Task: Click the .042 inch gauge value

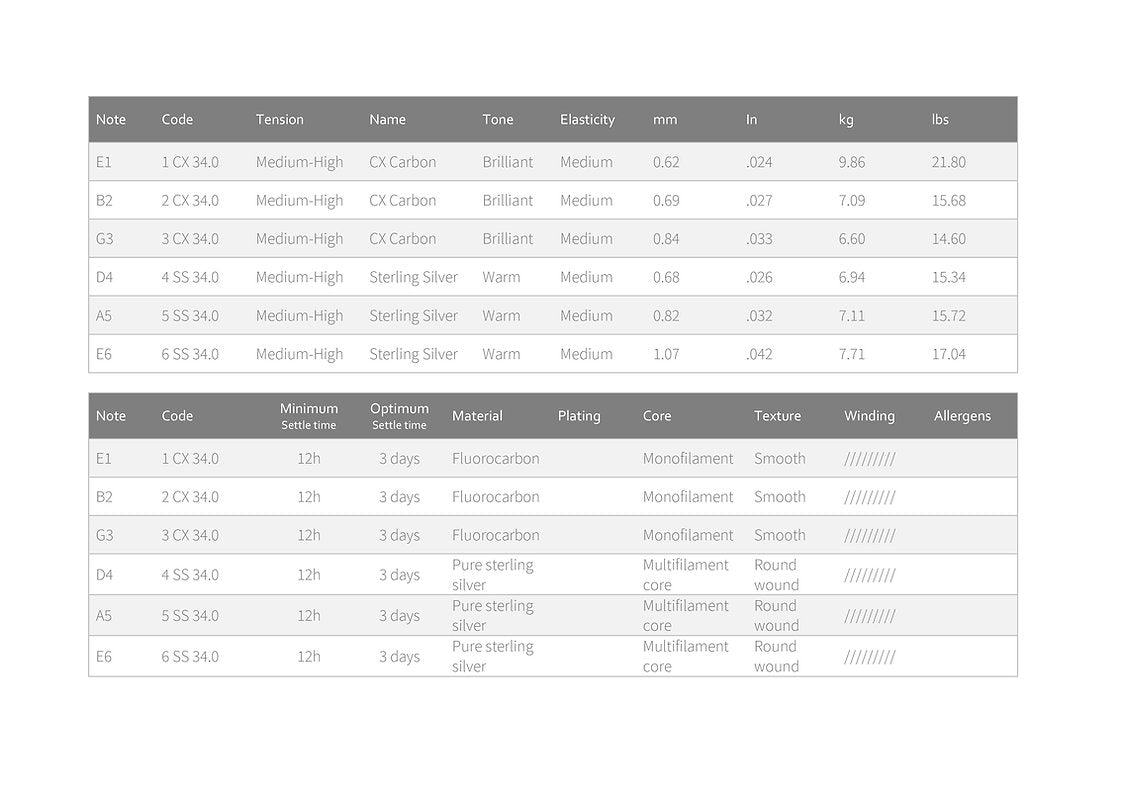Action: pos(759,354)
